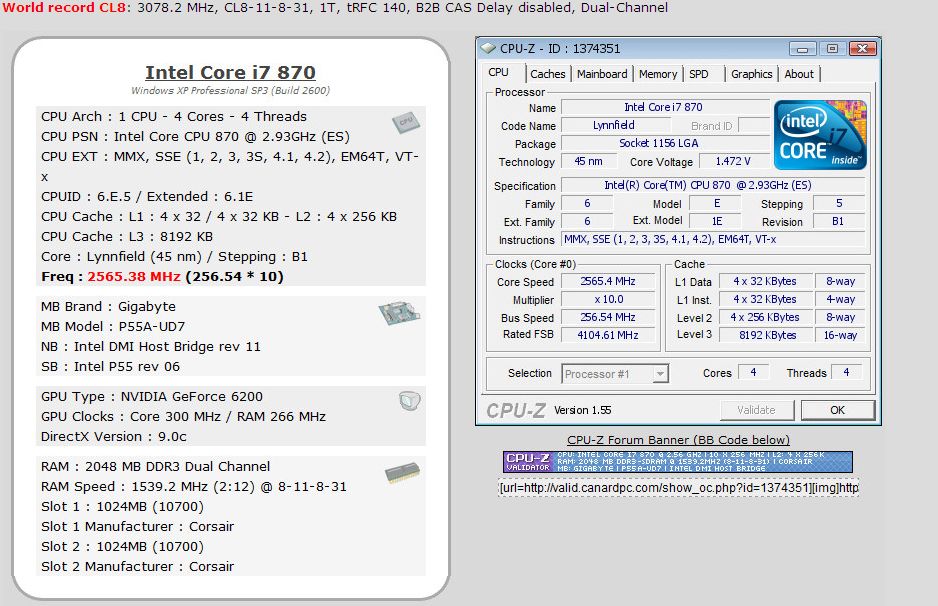Screen dimensions: 938x606
Task: Click the L1 Data associativity 8-way value
Action: point(840,281)
